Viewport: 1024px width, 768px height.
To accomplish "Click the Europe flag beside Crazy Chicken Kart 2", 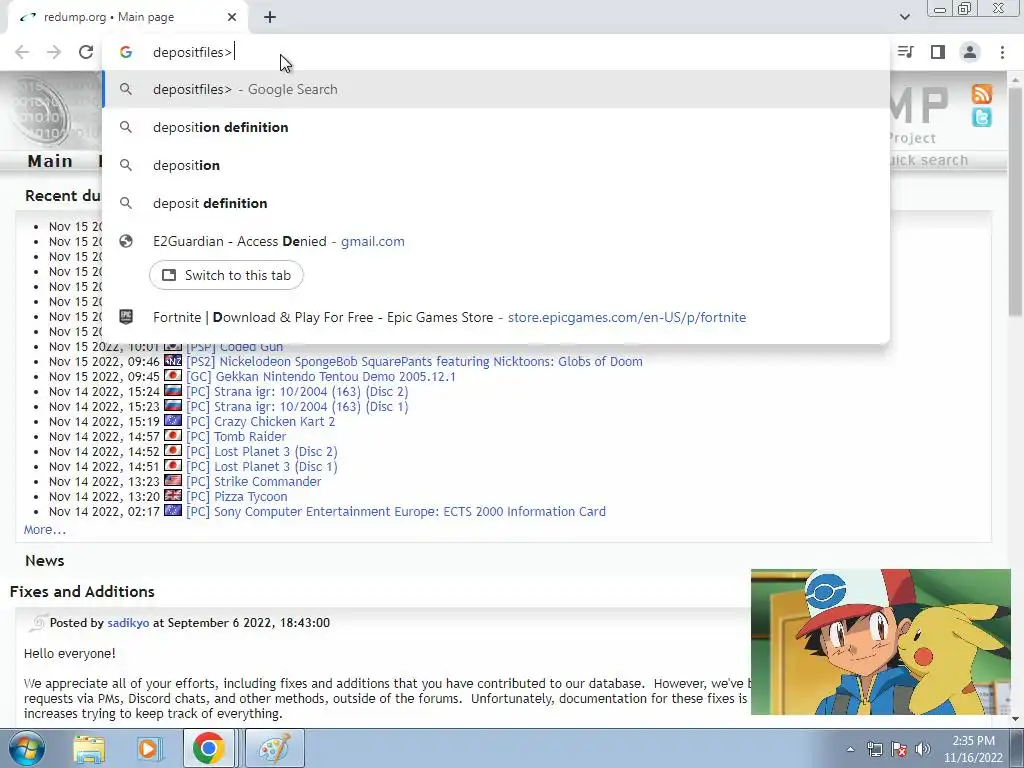I will coord(173,421).
